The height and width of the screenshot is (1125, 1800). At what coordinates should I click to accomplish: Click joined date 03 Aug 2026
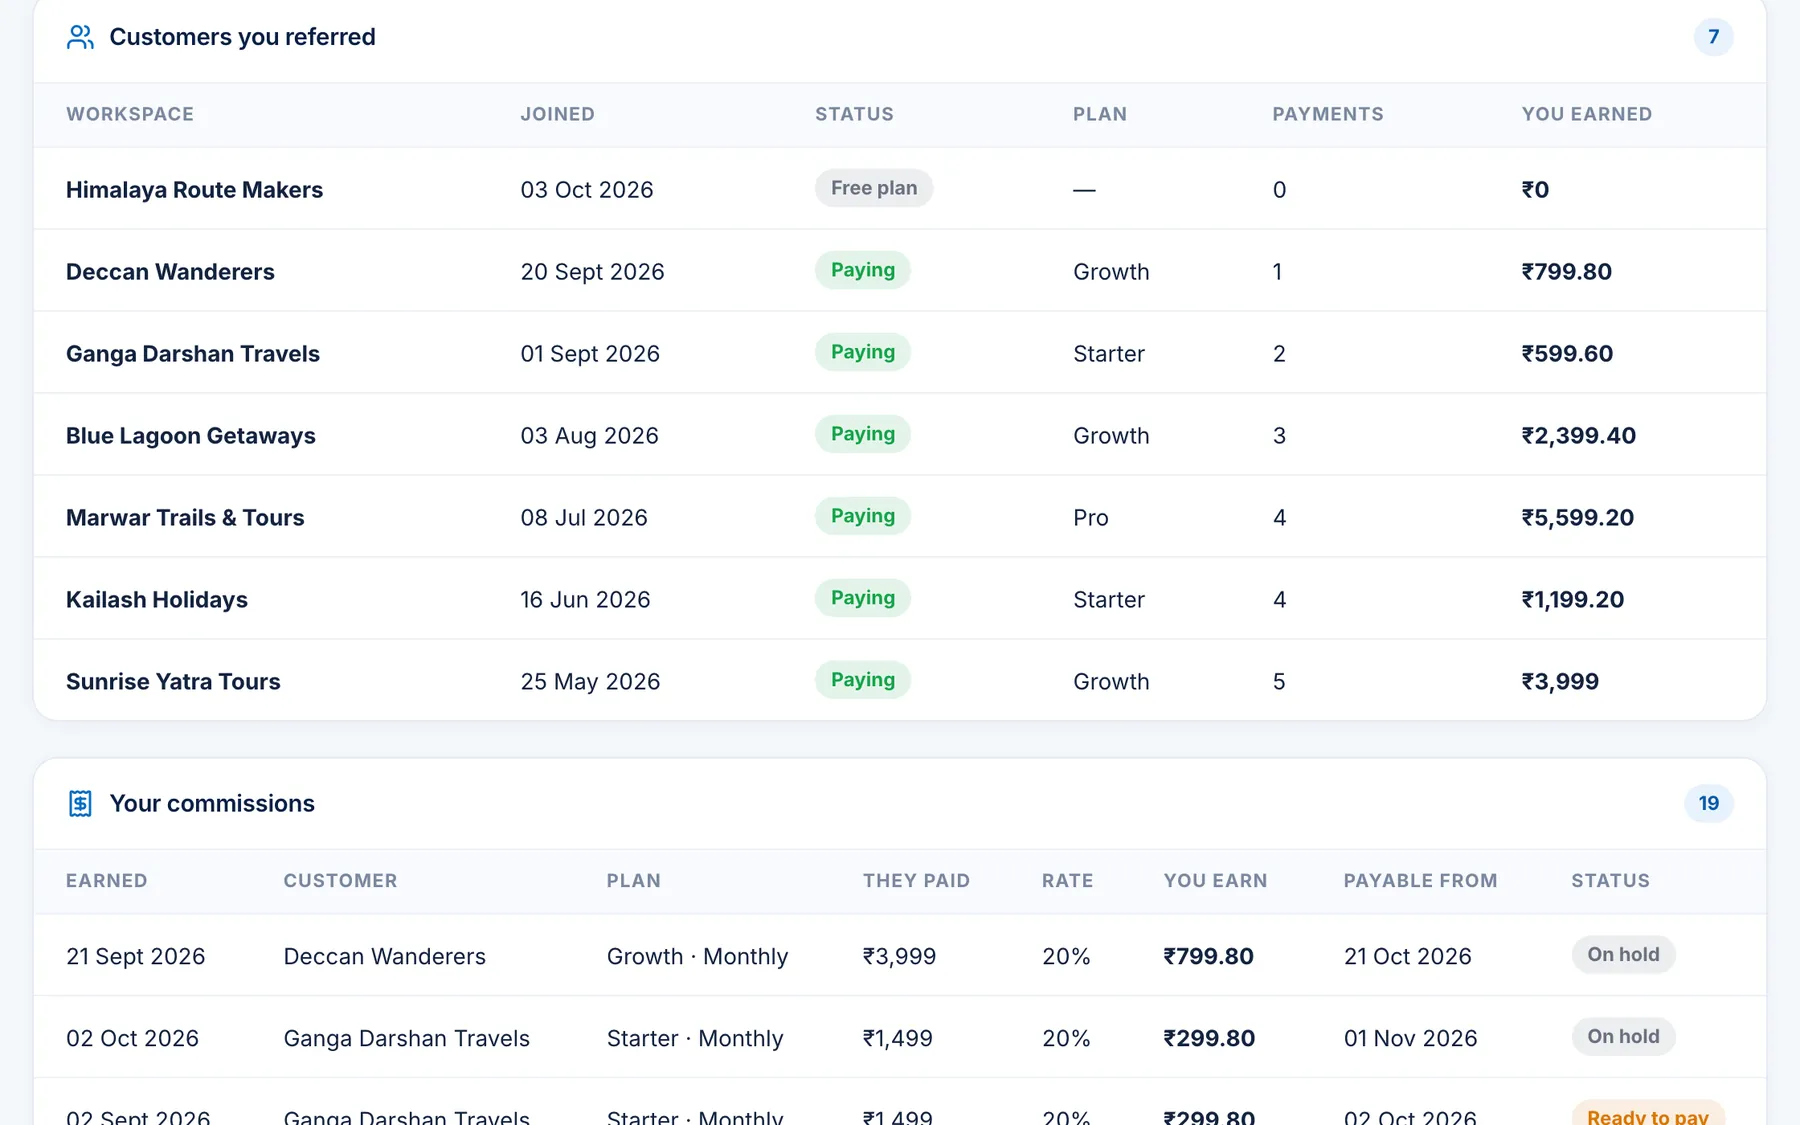tap(589, 436)
